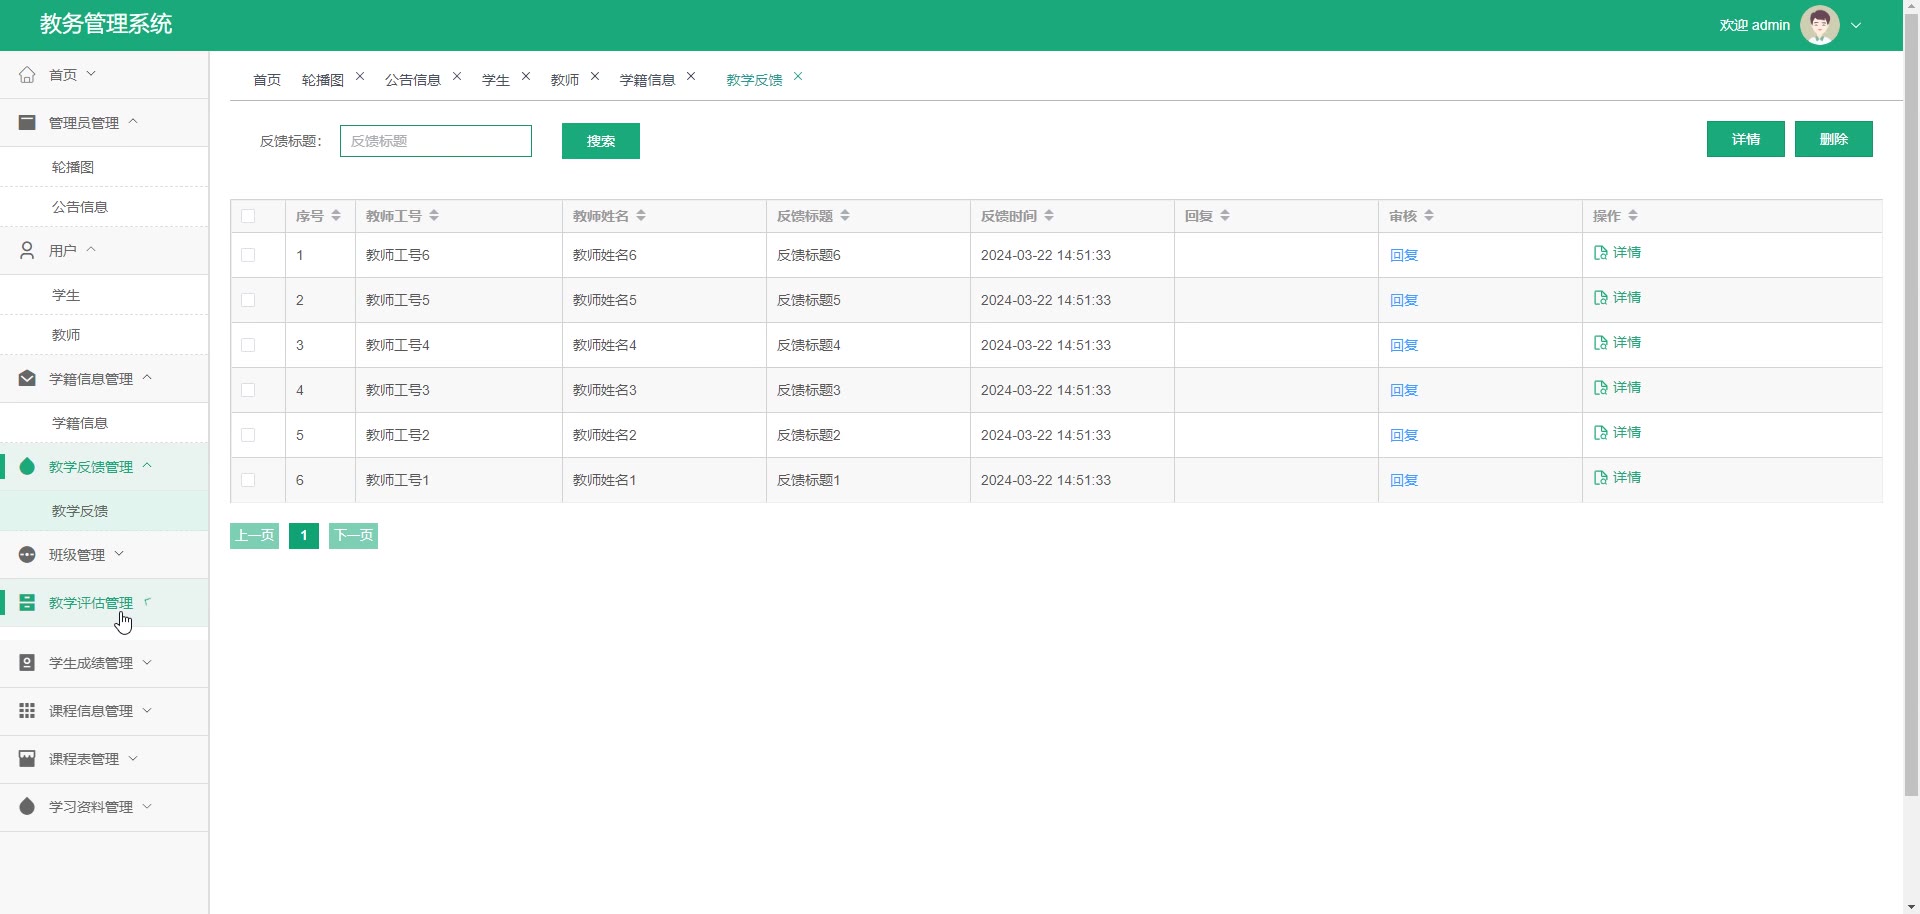The image size is (1920, 914).
Task: Open the 教师 item under 用户 menu
Action: (66, 335)
